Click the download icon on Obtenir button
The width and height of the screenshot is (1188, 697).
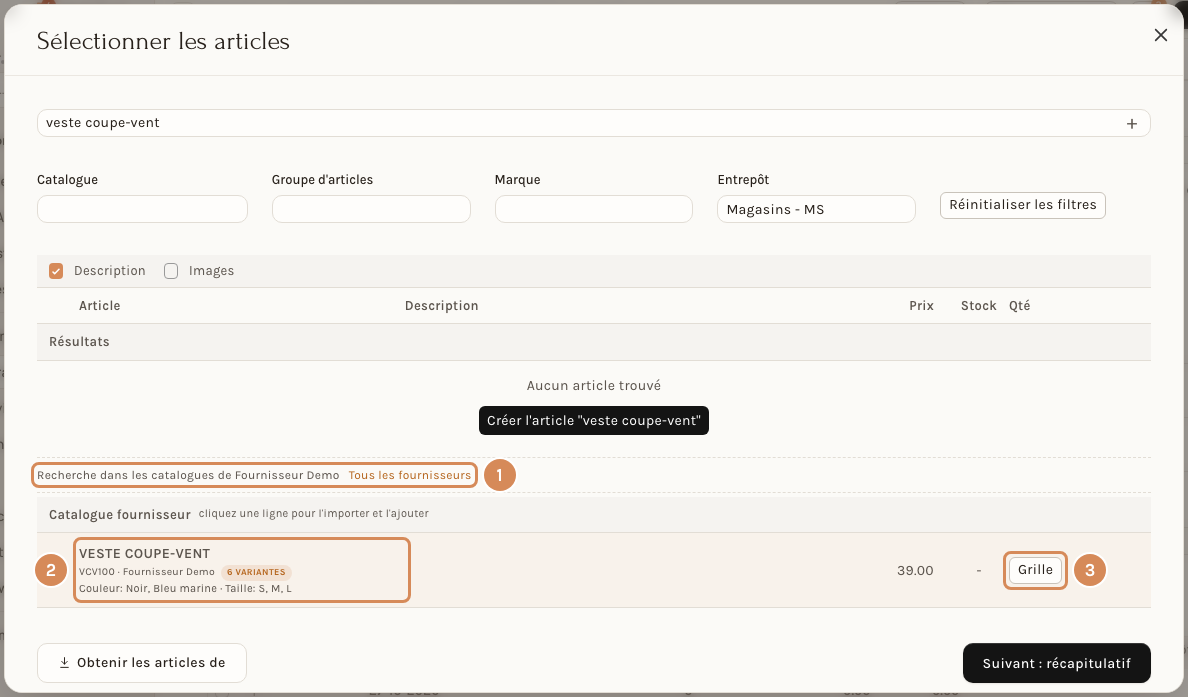[x=64, y=663]
